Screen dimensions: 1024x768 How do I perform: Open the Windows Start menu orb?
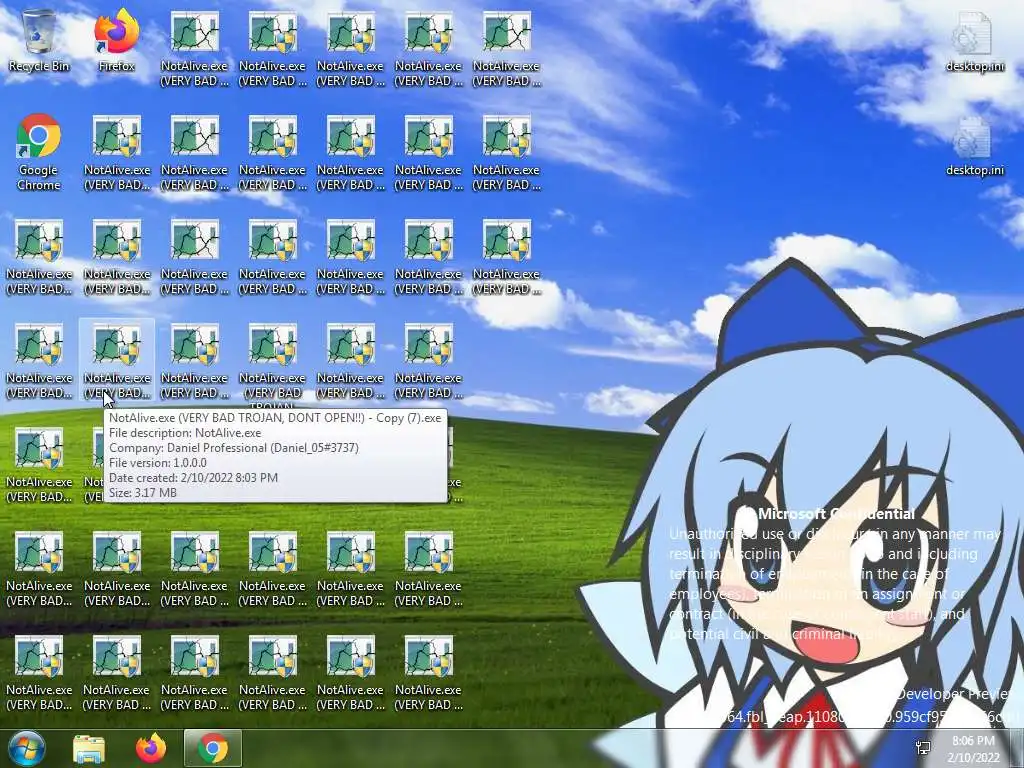(x=25, y=748)
